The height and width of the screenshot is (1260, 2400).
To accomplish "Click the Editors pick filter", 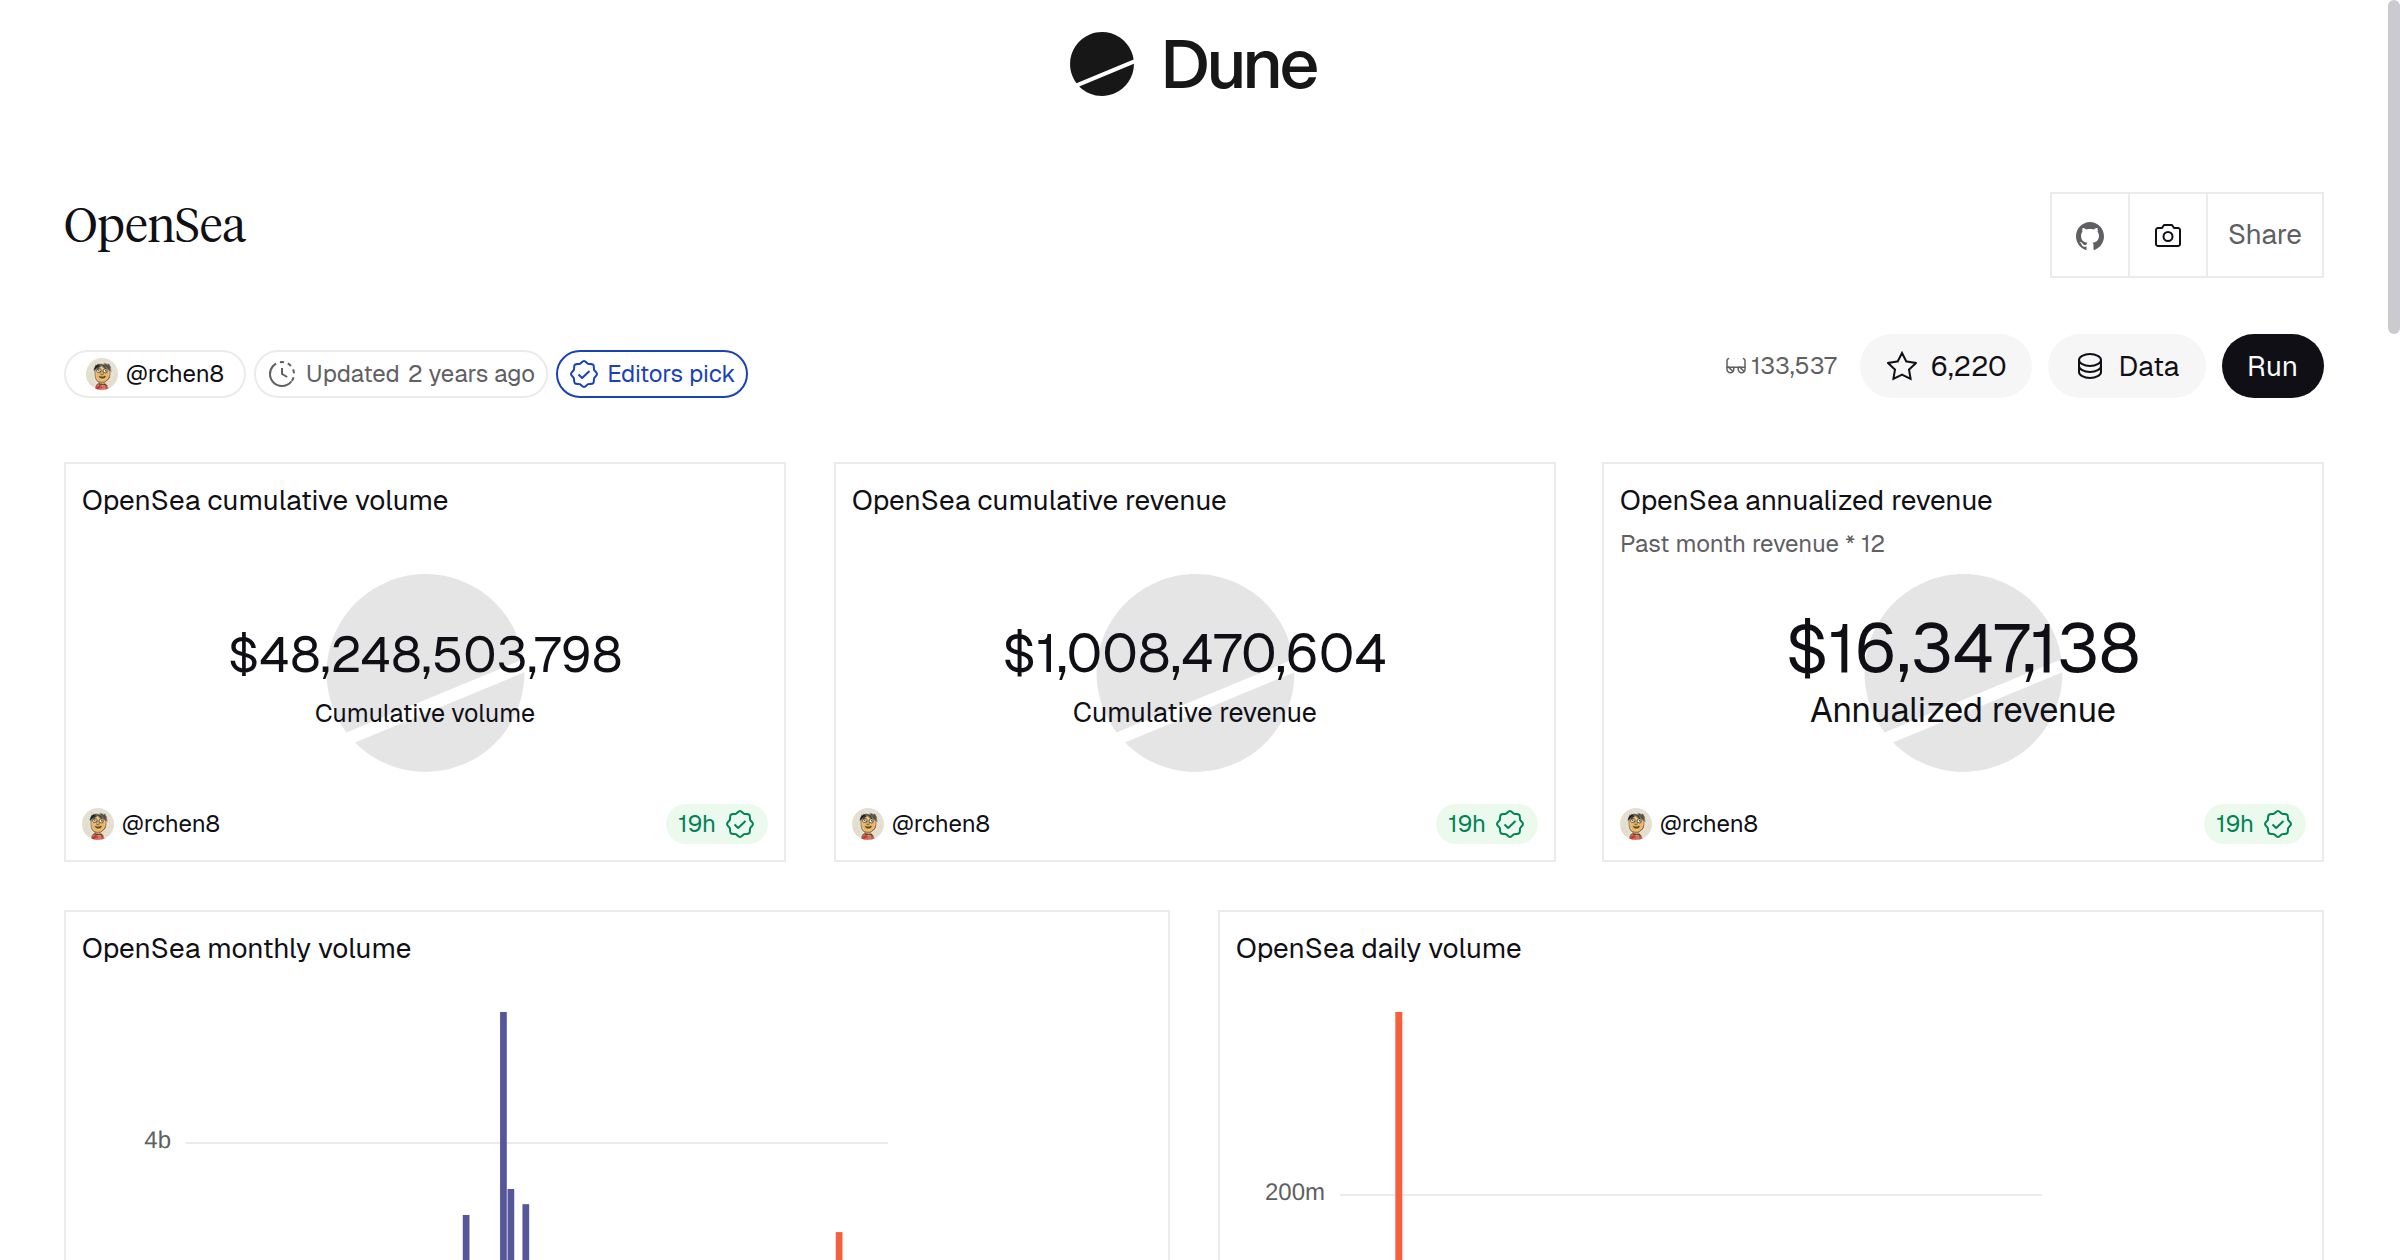I will coord(651,373).
